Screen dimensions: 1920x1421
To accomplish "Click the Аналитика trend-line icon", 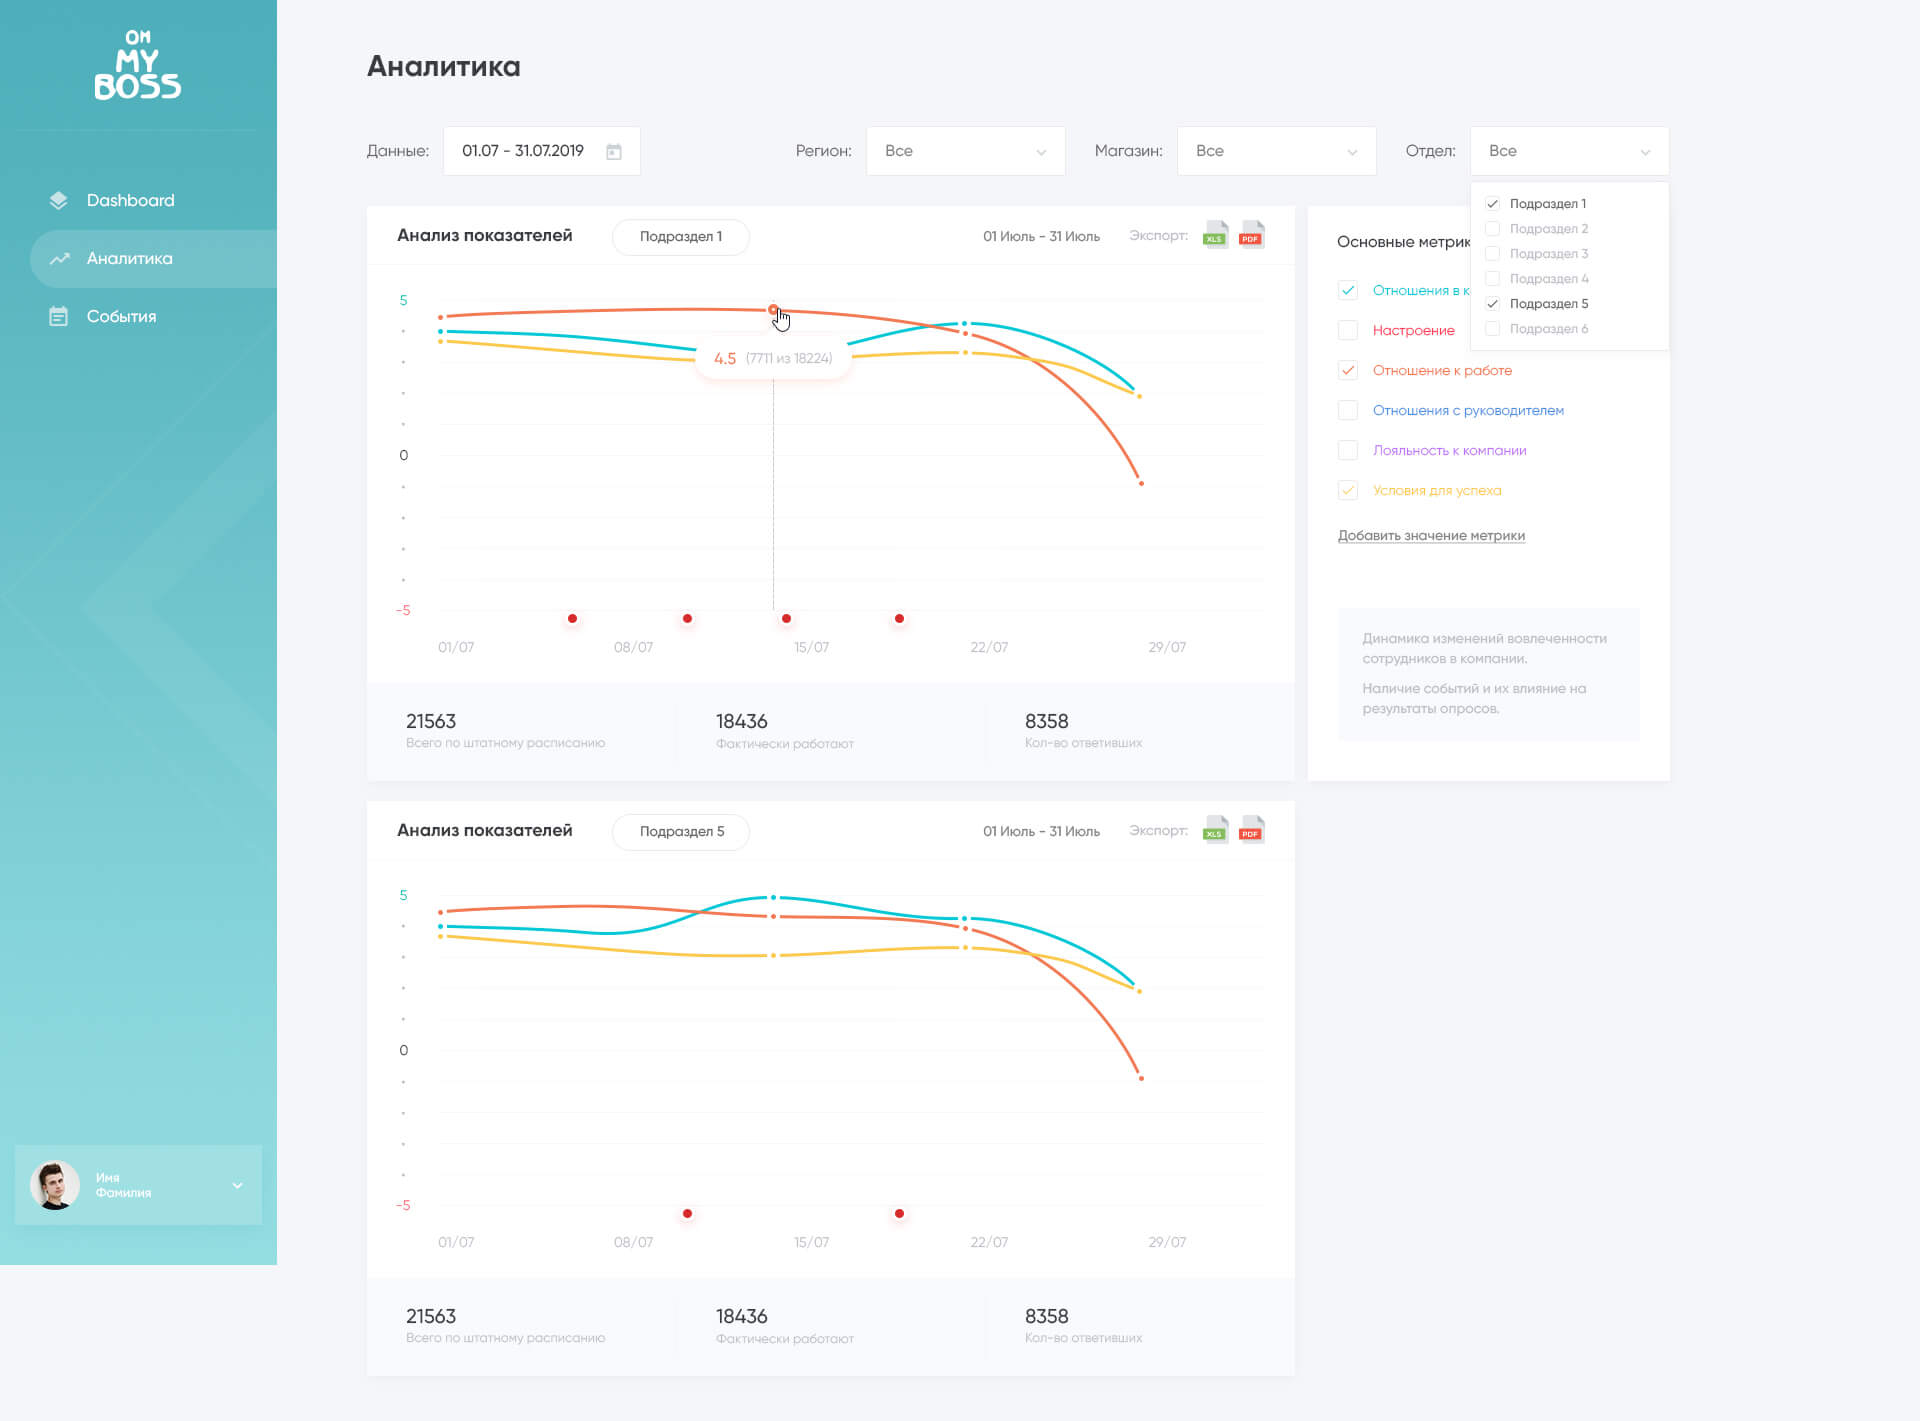I will tap(59, 258).
